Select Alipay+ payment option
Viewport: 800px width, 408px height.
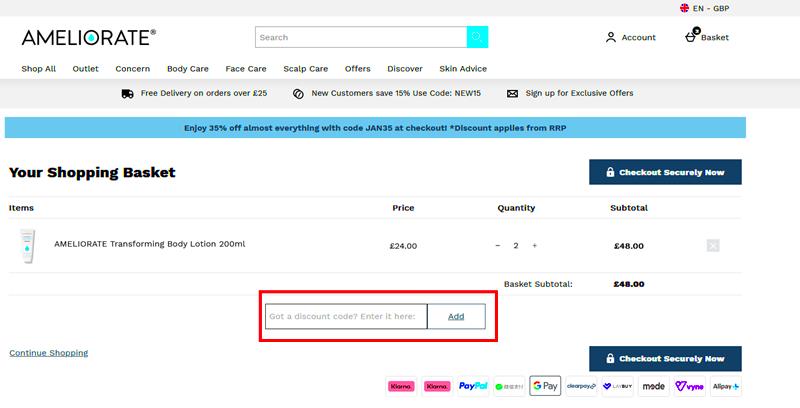pos(726,386)
